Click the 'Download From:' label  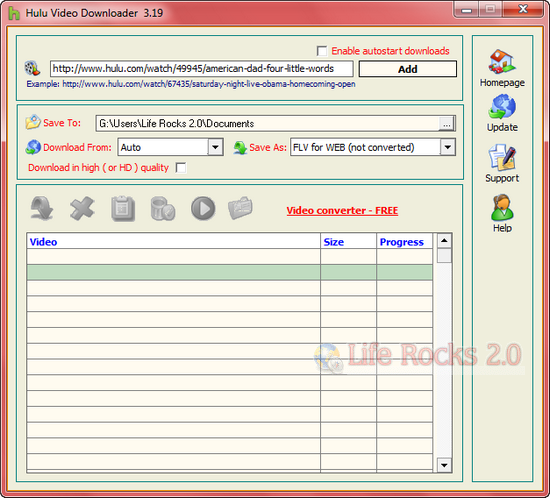pyautogui.click(x=77, y=147)
